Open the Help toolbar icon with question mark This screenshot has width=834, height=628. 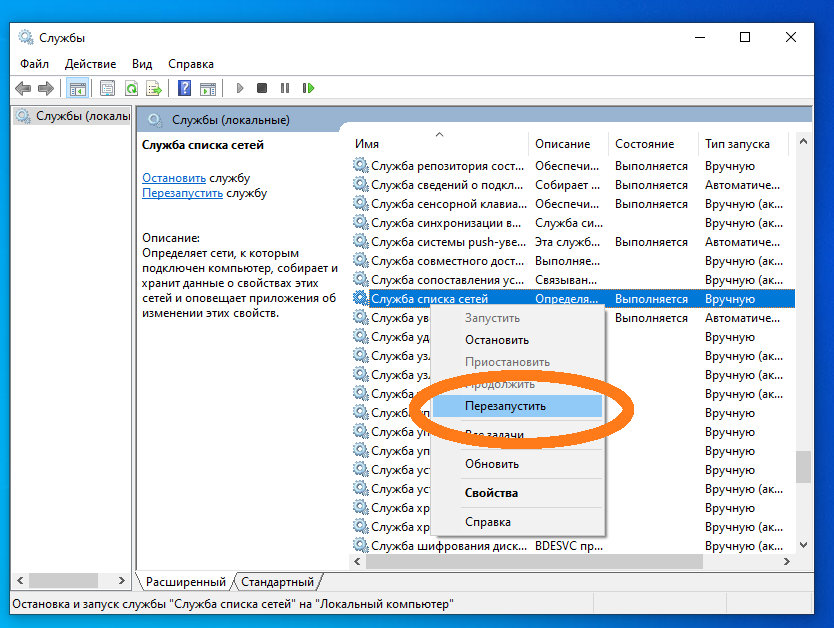click(x=184, y=88)
